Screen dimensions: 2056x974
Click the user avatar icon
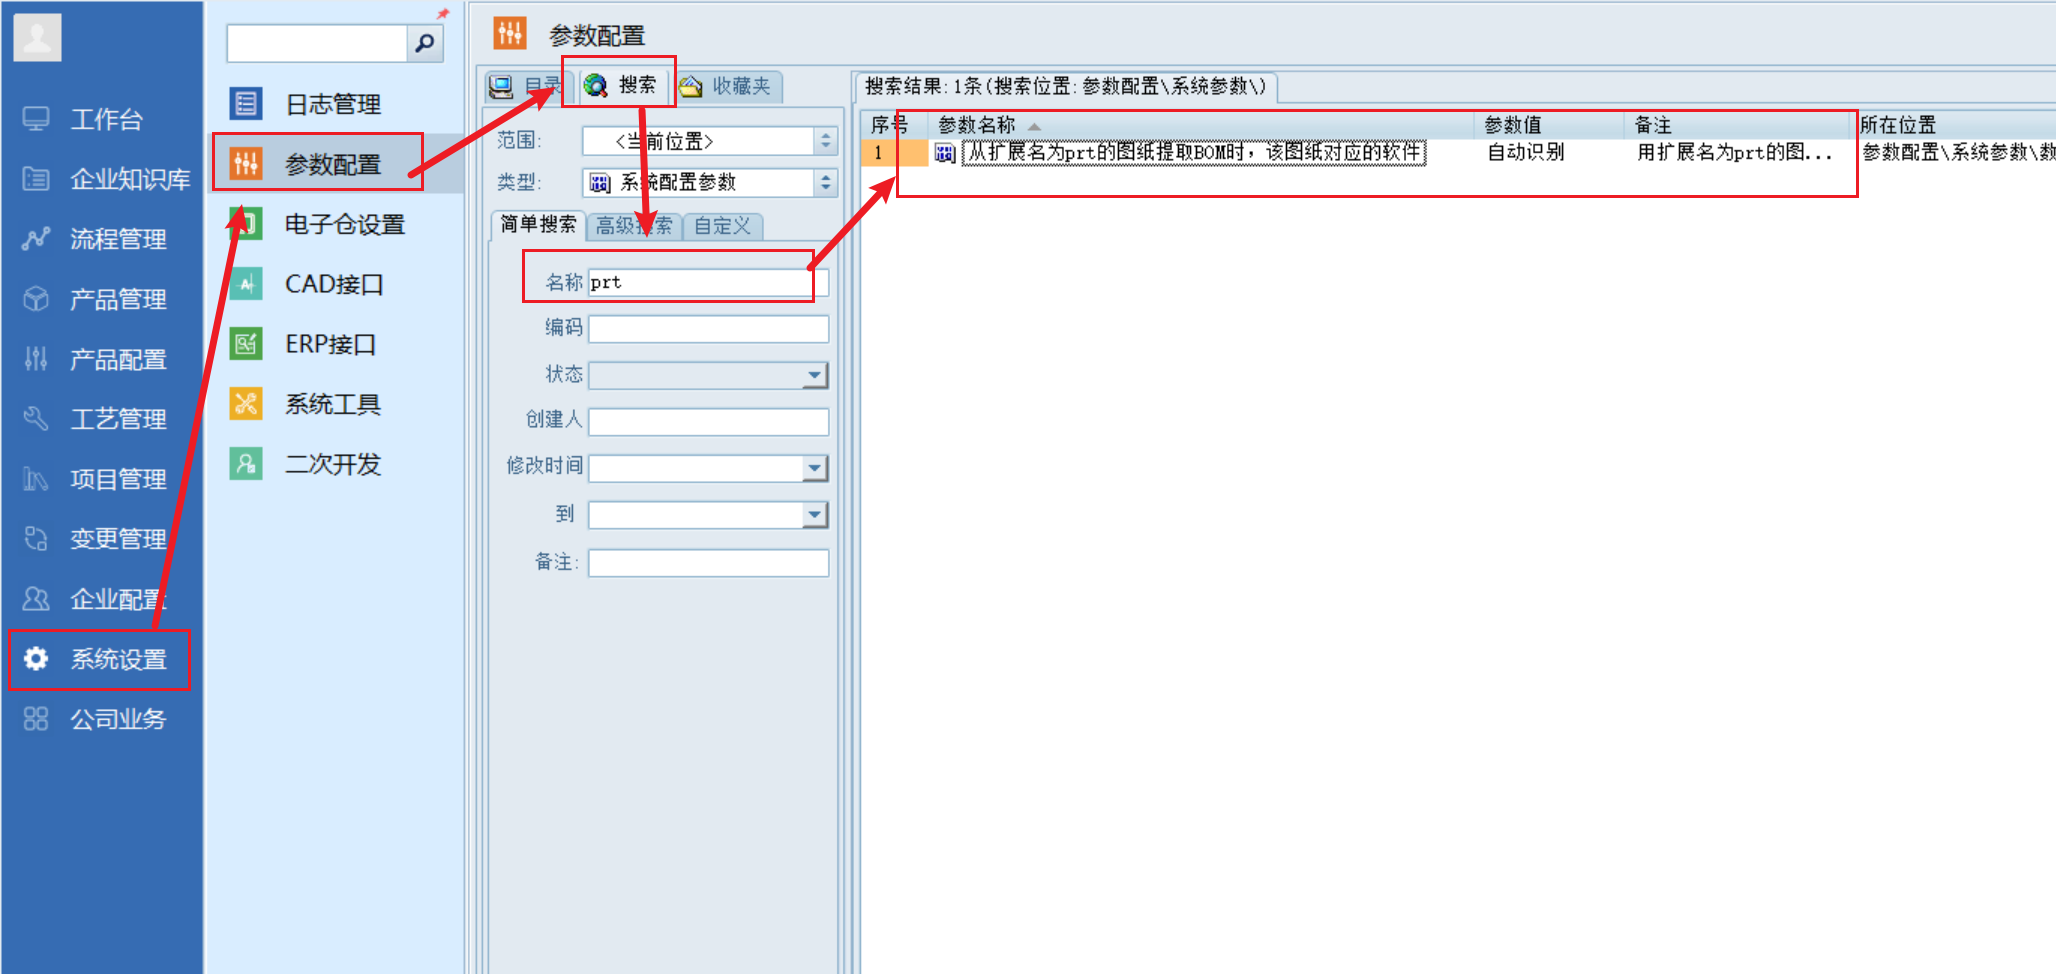pyautogui.click(x=37, y=38)
